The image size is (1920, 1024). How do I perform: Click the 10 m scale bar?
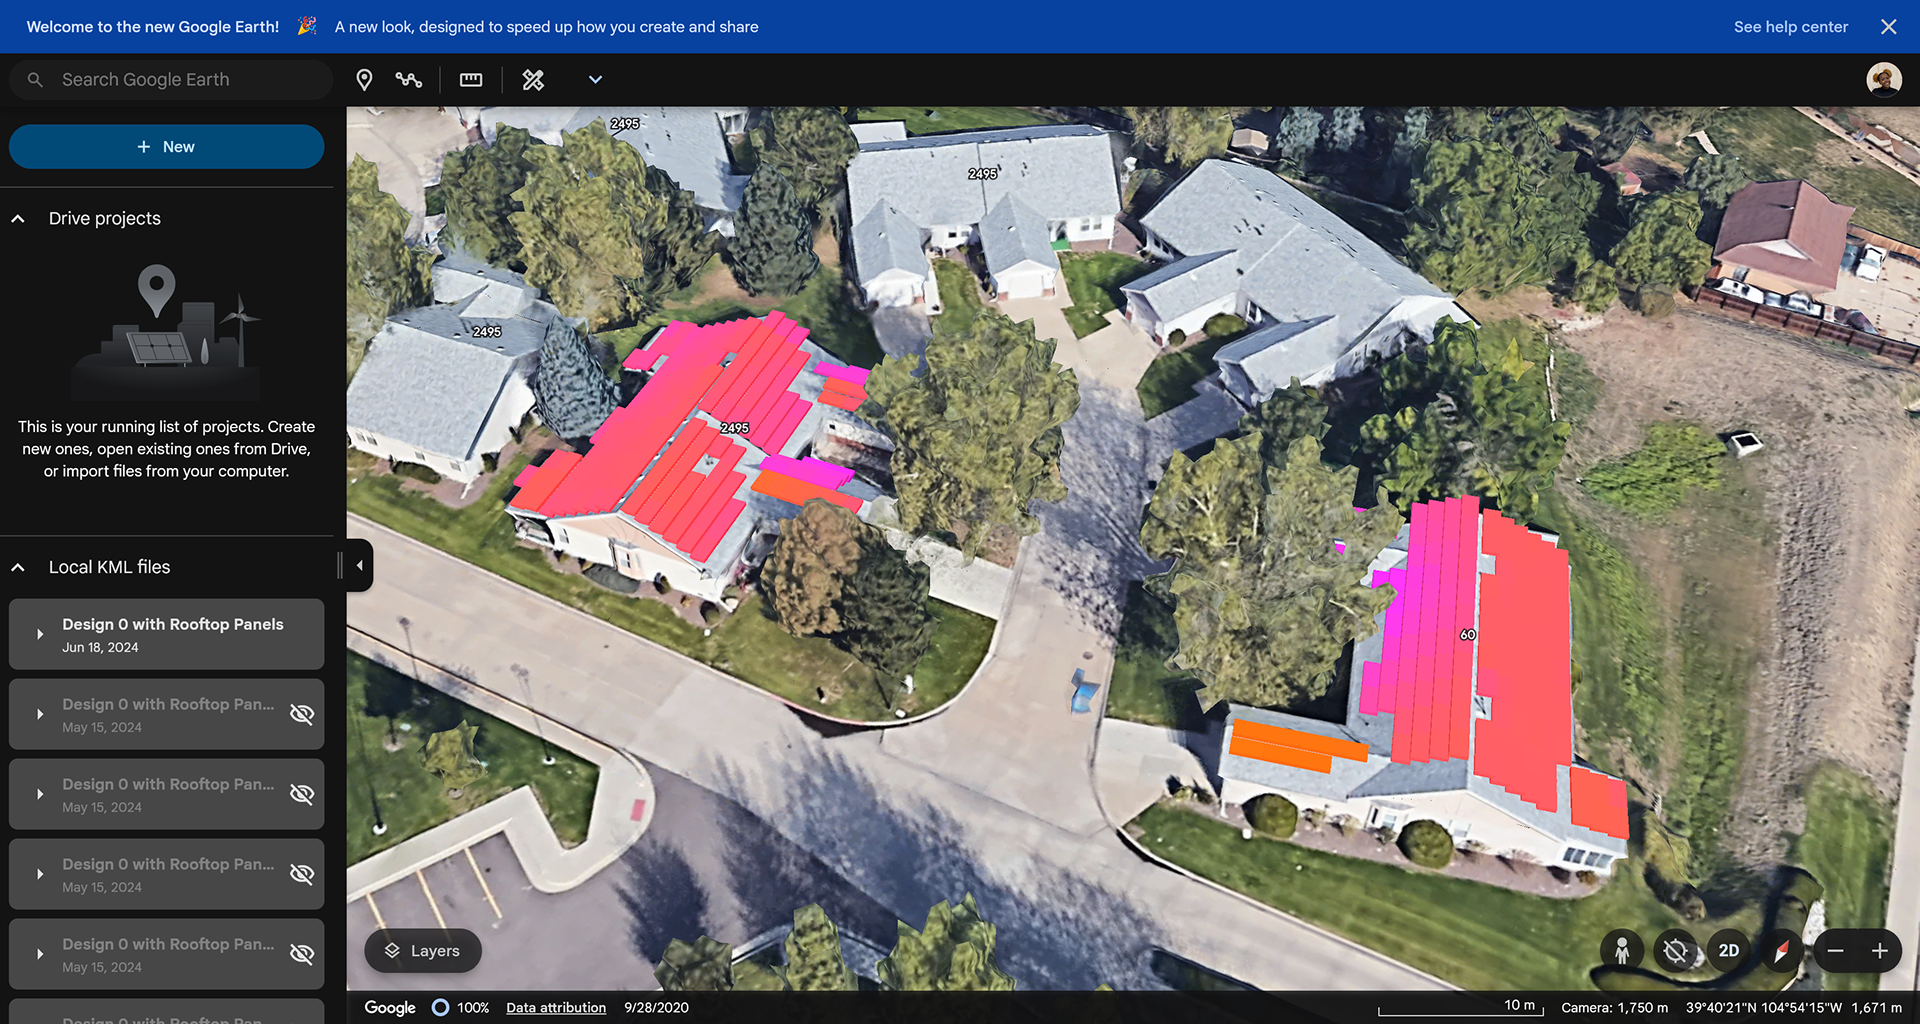tap(1461, 1007)
